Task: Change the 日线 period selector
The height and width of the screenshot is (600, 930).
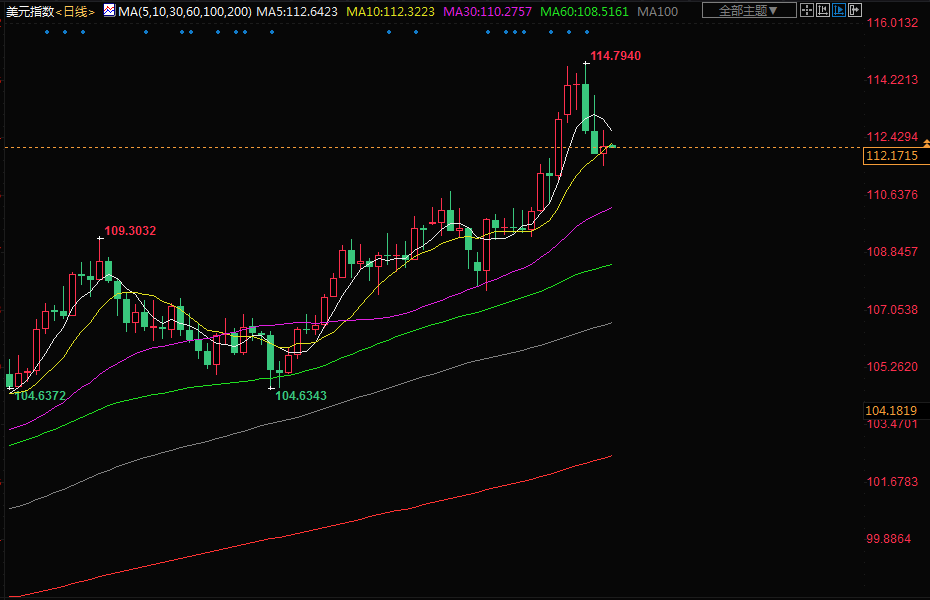Action: click(76, 12)
